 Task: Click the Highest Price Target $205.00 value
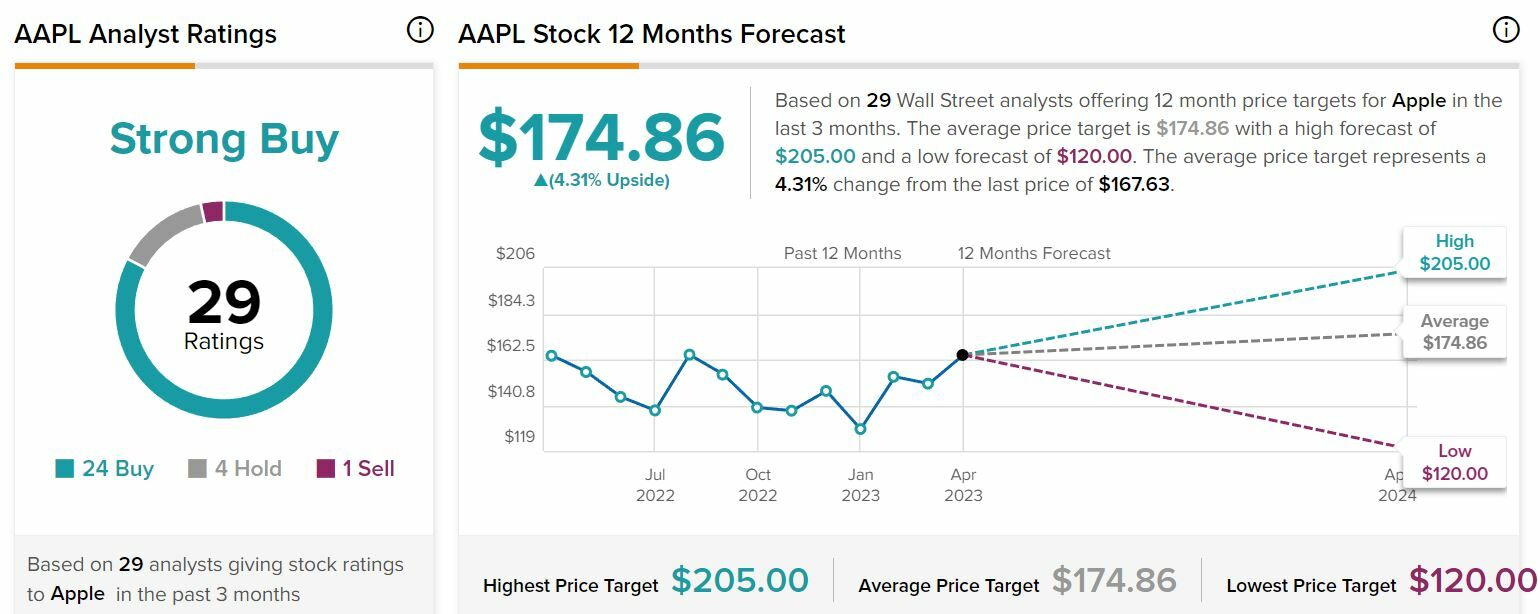(x=739, y=581)
